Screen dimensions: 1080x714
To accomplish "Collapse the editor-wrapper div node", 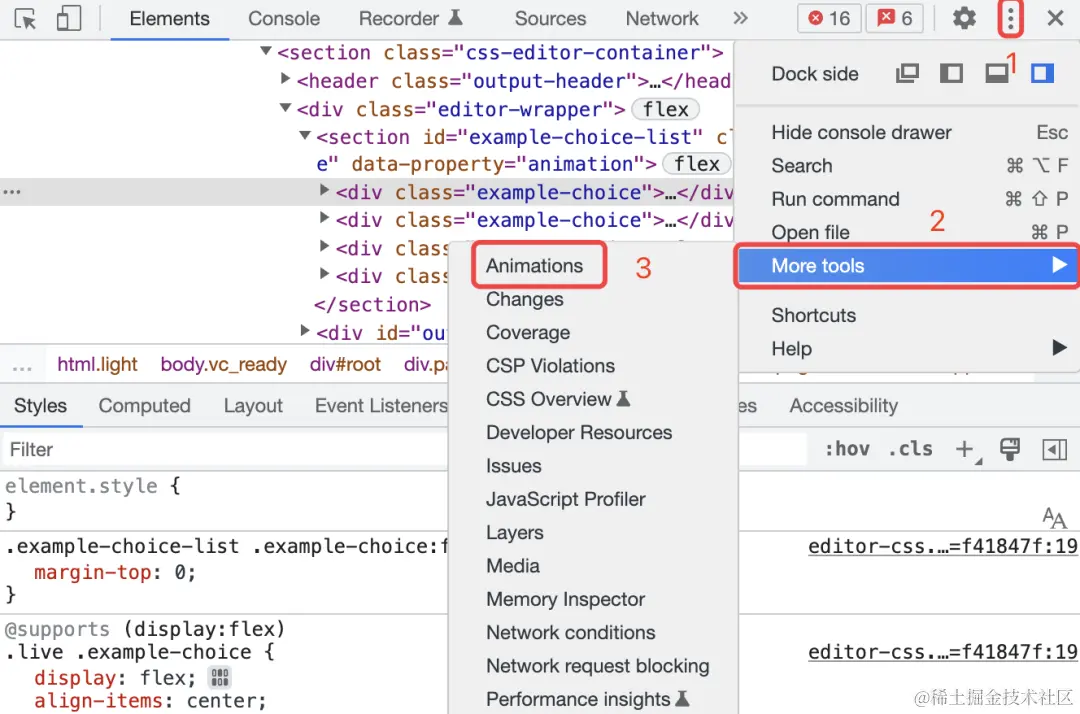I will click(x=285, y=107).
